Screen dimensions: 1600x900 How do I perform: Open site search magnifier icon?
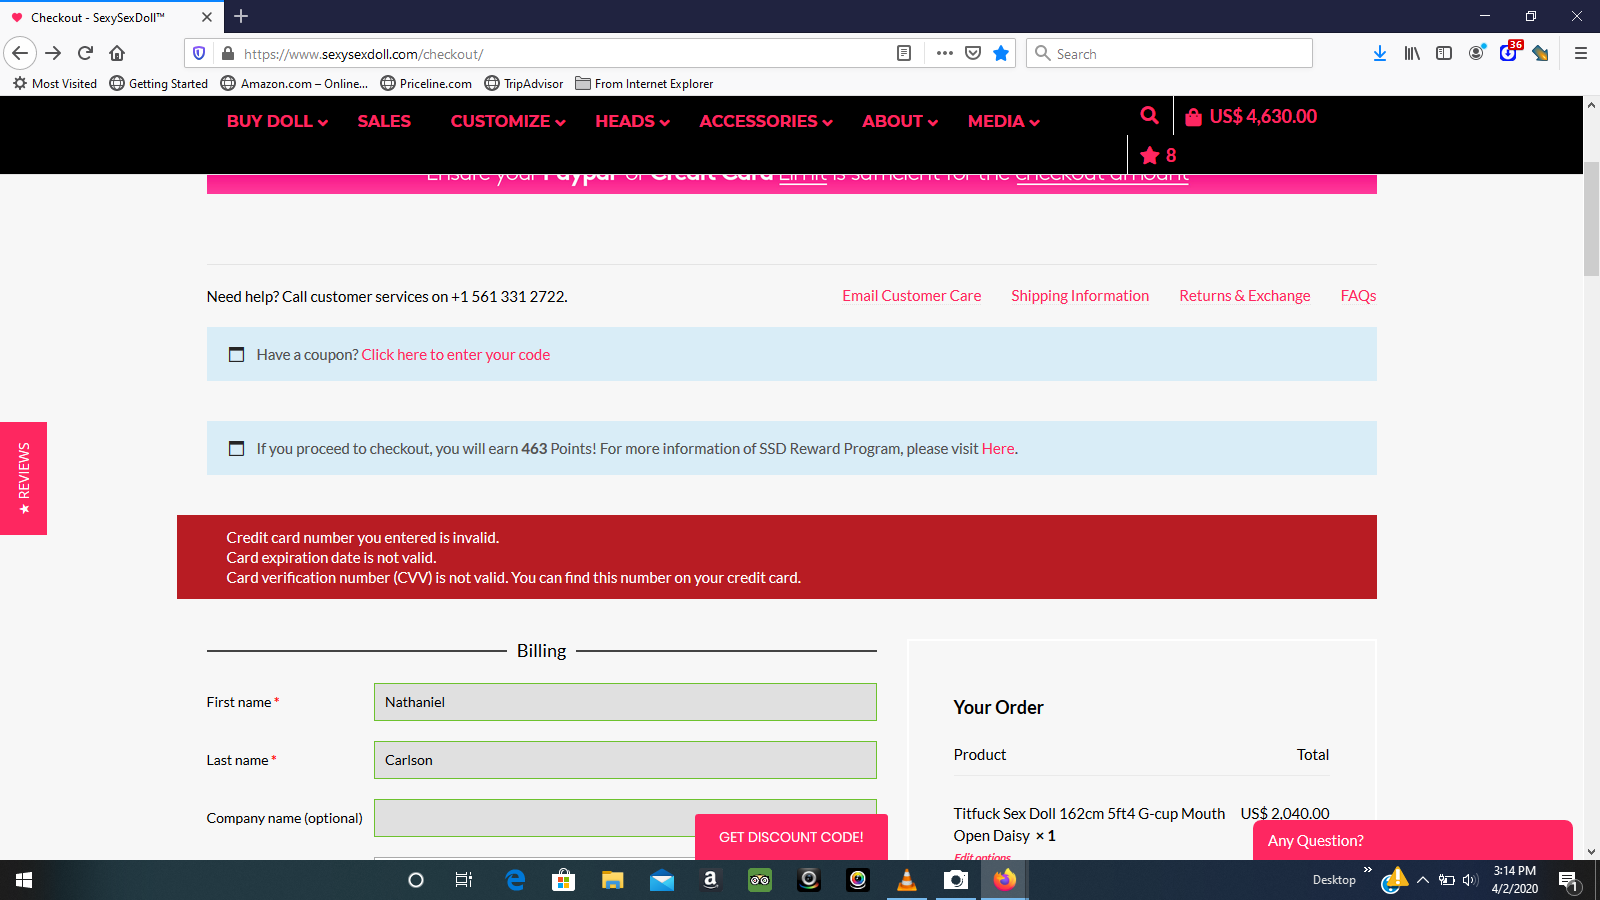pyautogui.click(x=1150, y=115)
